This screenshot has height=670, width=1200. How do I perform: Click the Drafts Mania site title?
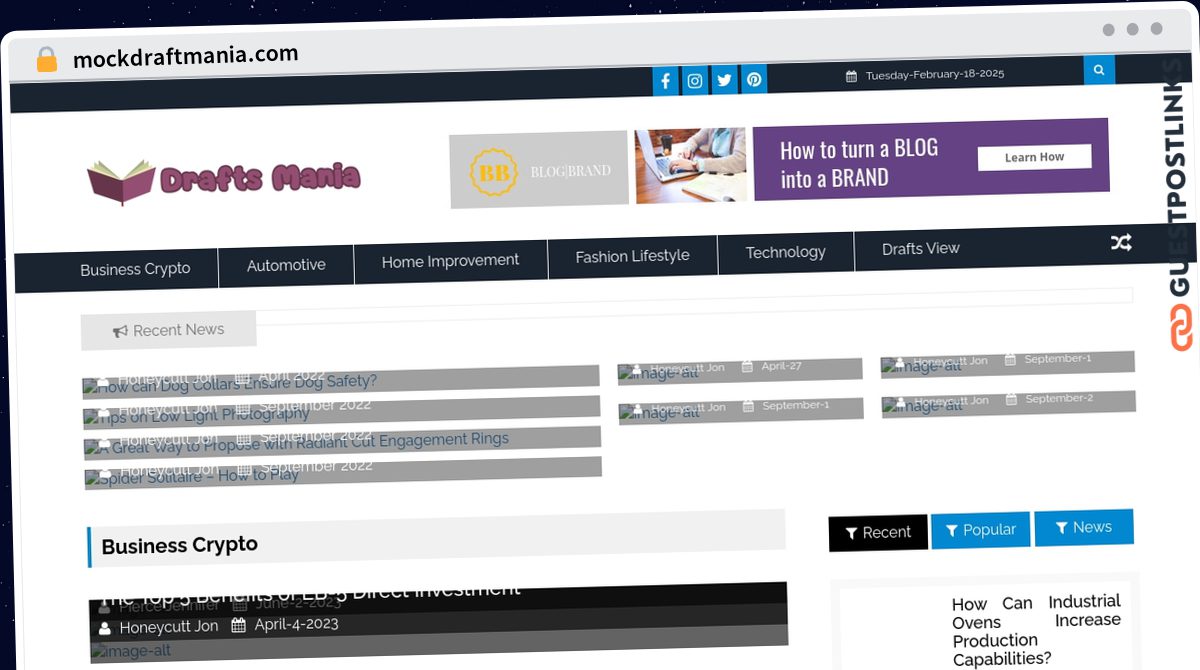tap(260, 179)
